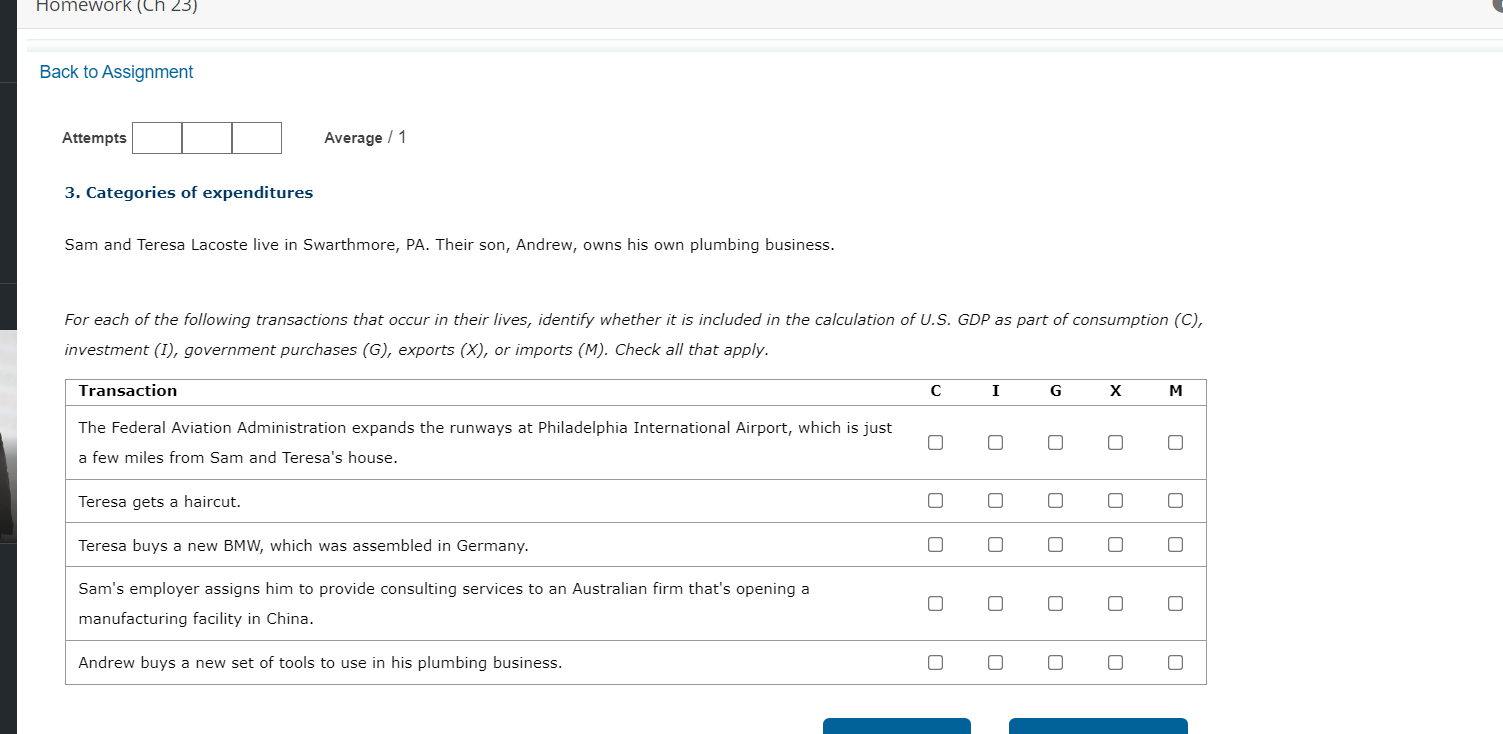Click the 'M' column header in table
1503x734 pixels.
(x=1175, y=391)
